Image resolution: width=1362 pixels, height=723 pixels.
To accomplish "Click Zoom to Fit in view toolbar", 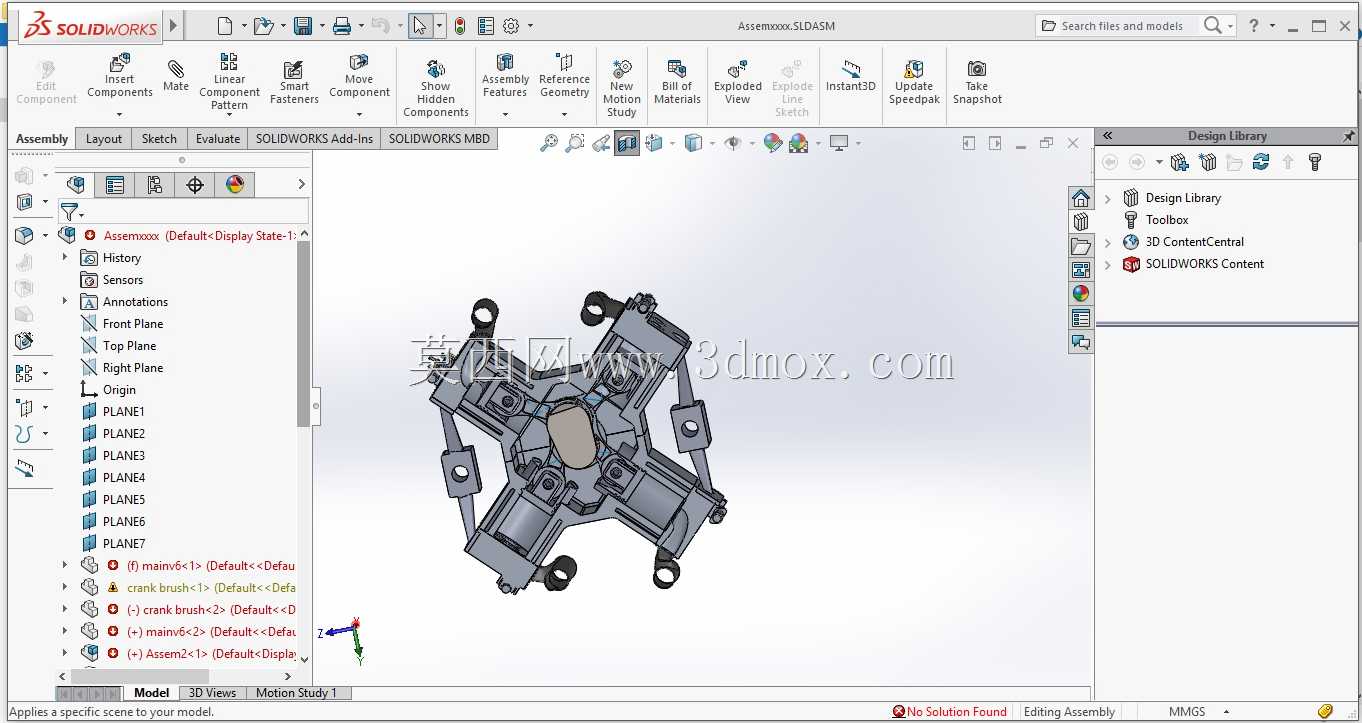I will [x=549, y=143].
